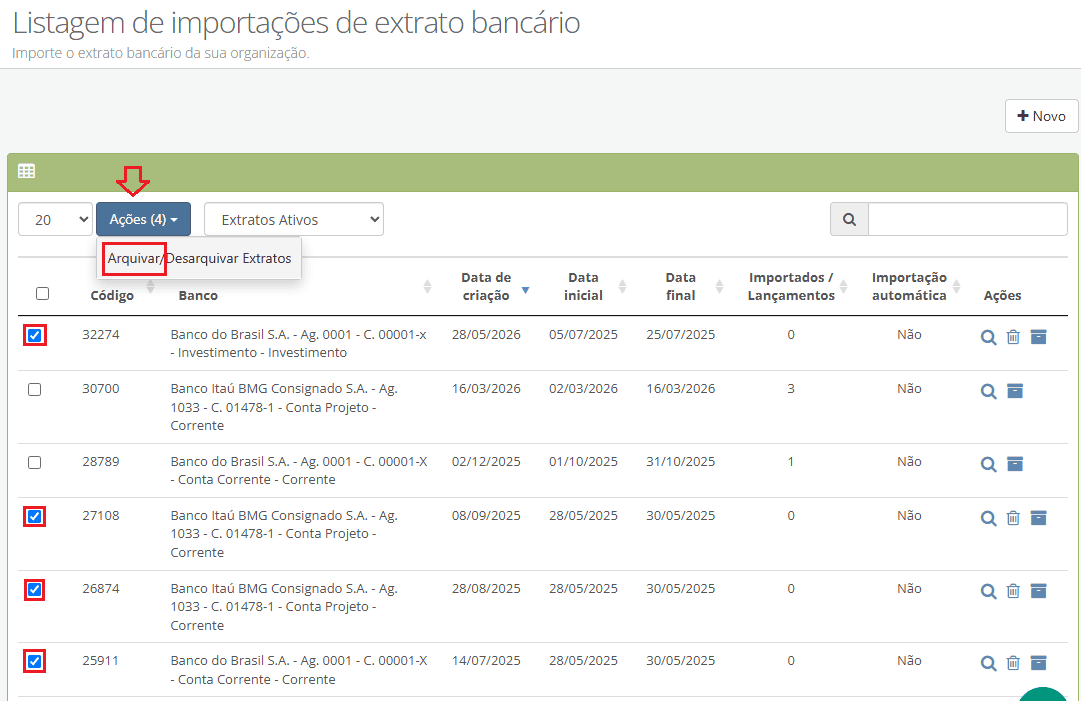Click the search magnifier button
The width and height of the screenshot is (1081, 701).
(849, 219)
